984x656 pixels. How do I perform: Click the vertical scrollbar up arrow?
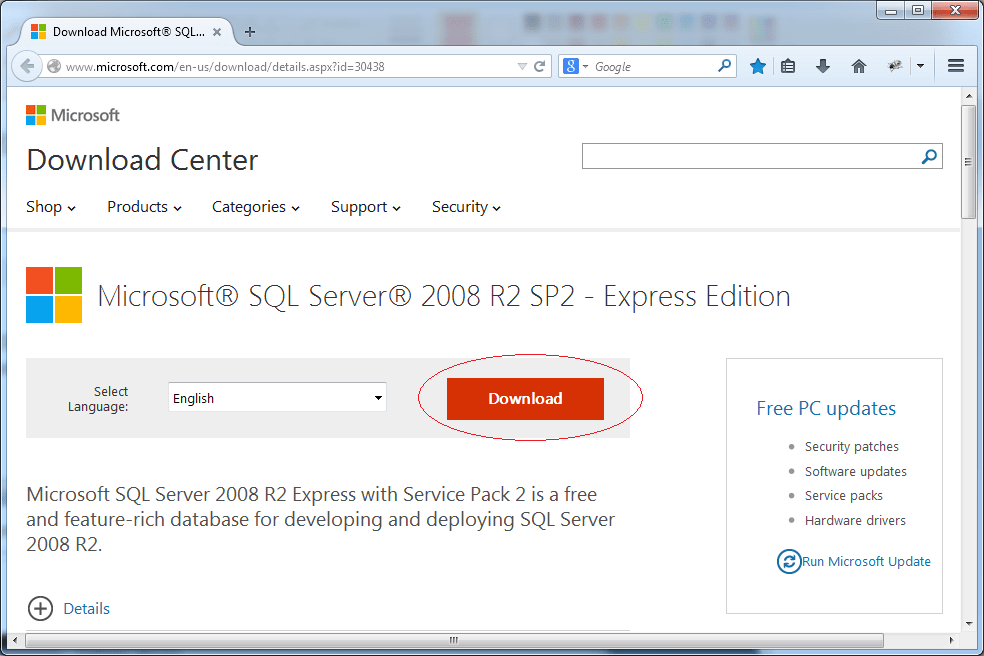click(969, 96)
